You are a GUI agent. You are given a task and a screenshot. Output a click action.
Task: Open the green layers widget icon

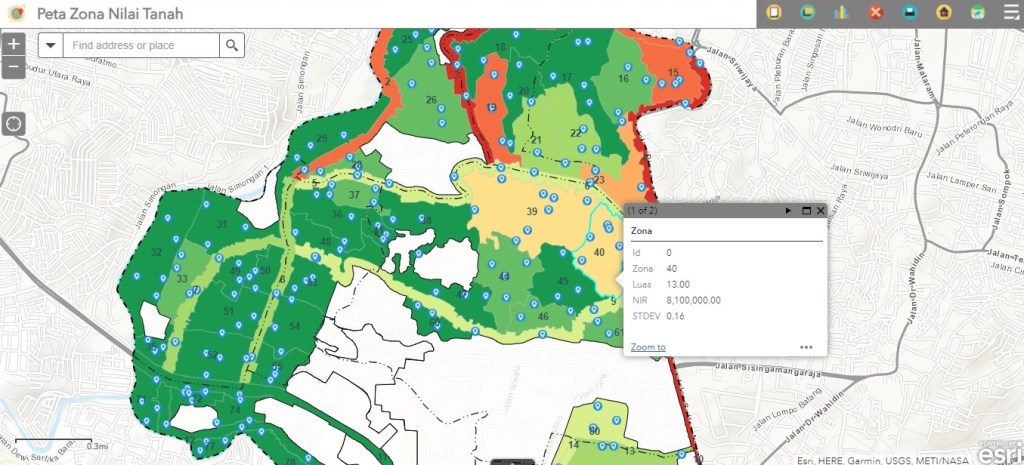(x=807, y=13)
